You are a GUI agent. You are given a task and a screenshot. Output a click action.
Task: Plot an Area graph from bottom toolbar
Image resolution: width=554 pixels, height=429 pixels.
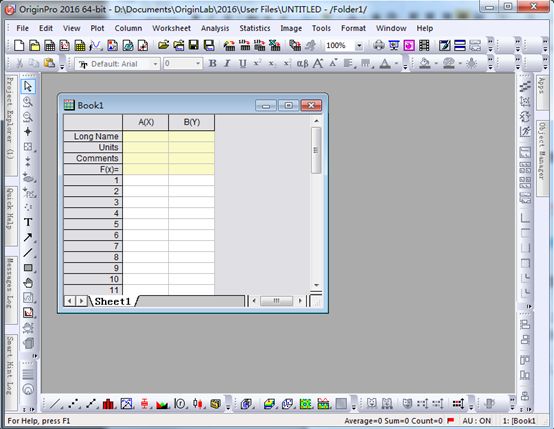pos(162,404)
